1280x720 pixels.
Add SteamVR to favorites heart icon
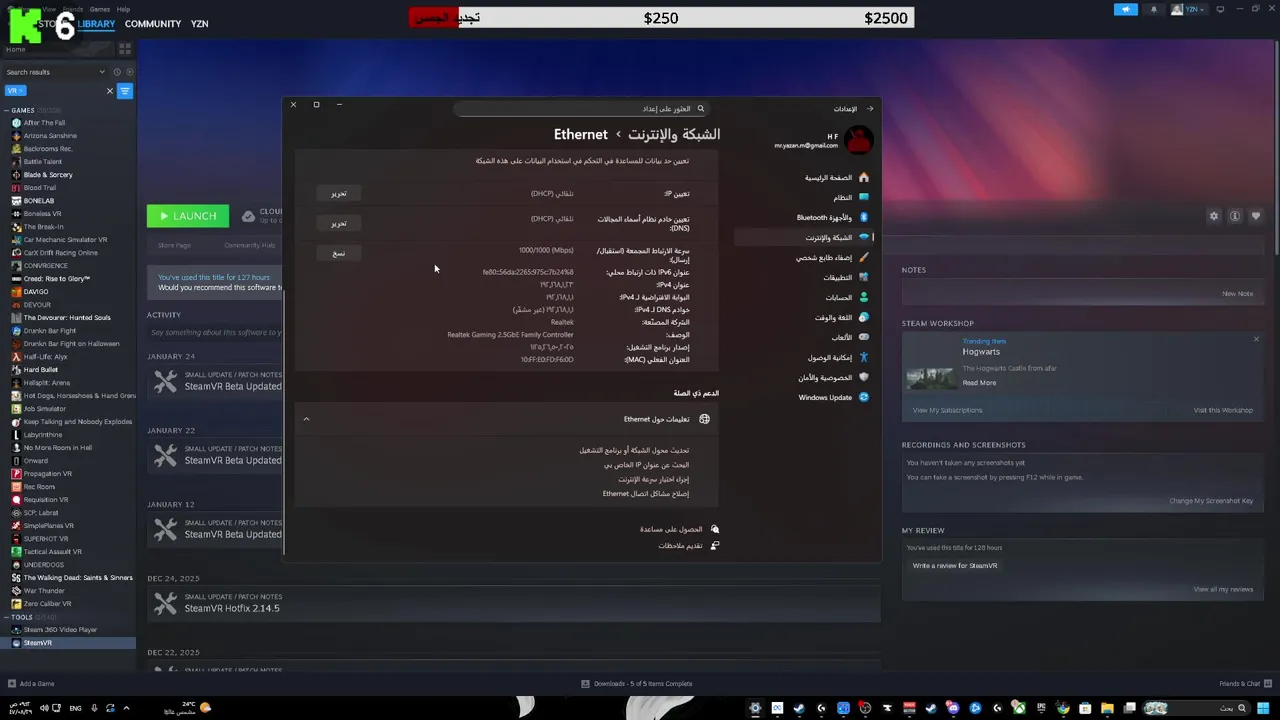[x=1256, y=216]
